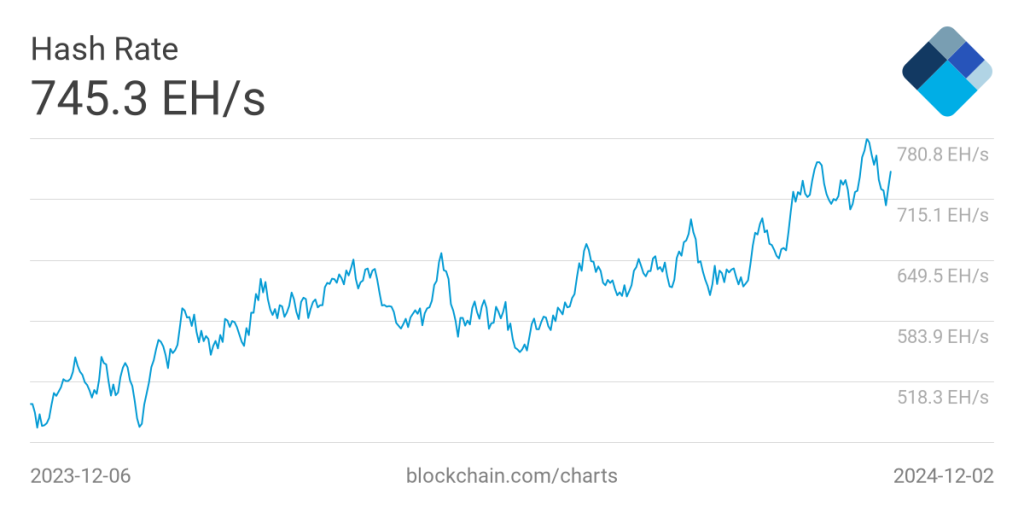Click the 518.3 EH/s axis label
This screenshot has width=1024, height=512.
(943, 397)
